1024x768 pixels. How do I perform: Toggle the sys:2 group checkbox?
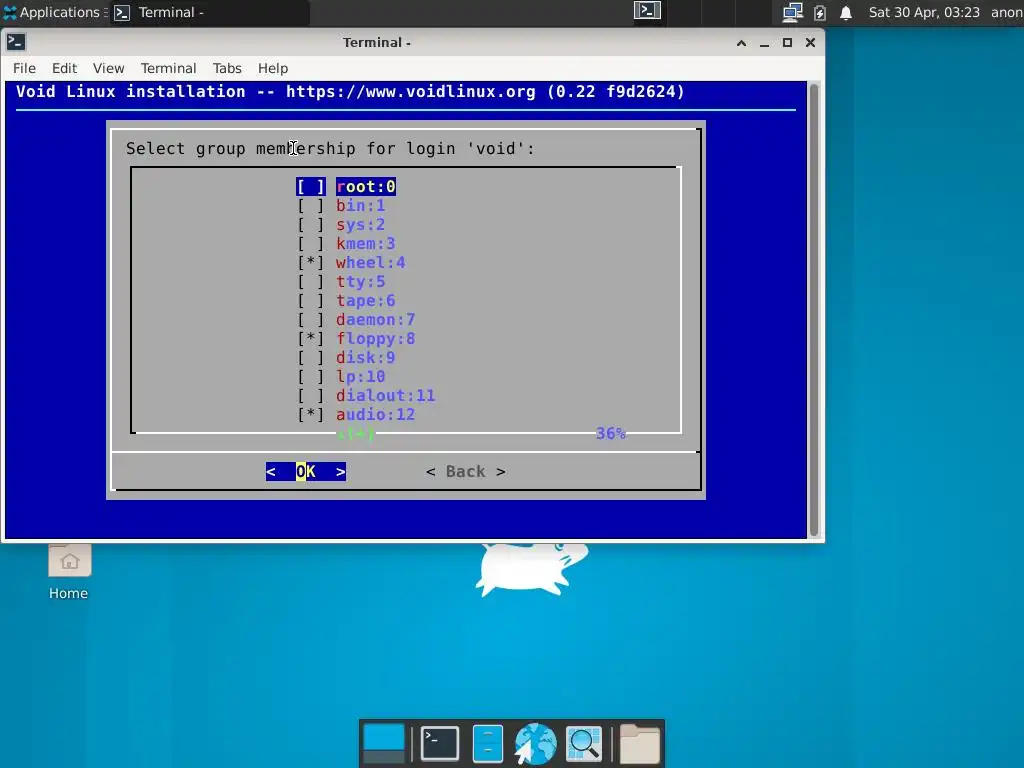[311, 225]
